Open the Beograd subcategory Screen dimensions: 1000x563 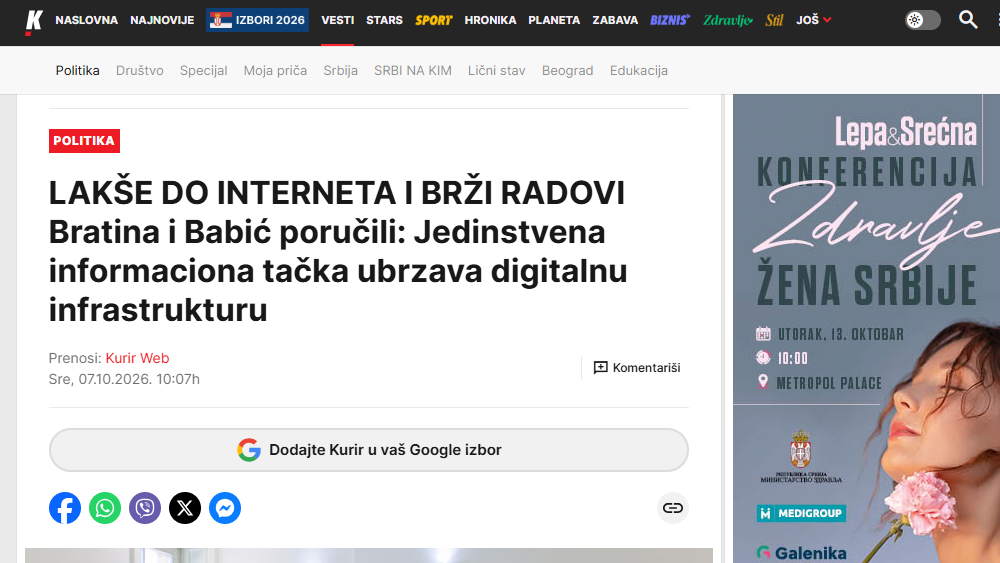pos(568,70)
